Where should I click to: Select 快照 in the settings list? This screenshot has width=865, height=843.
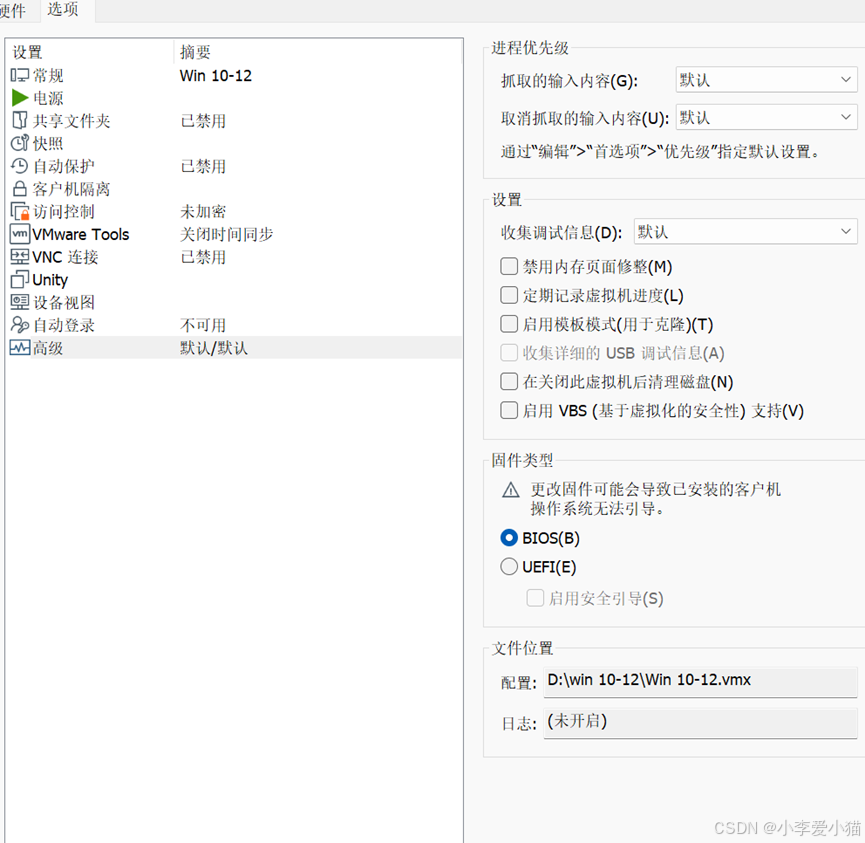click(x=234, y=143)
